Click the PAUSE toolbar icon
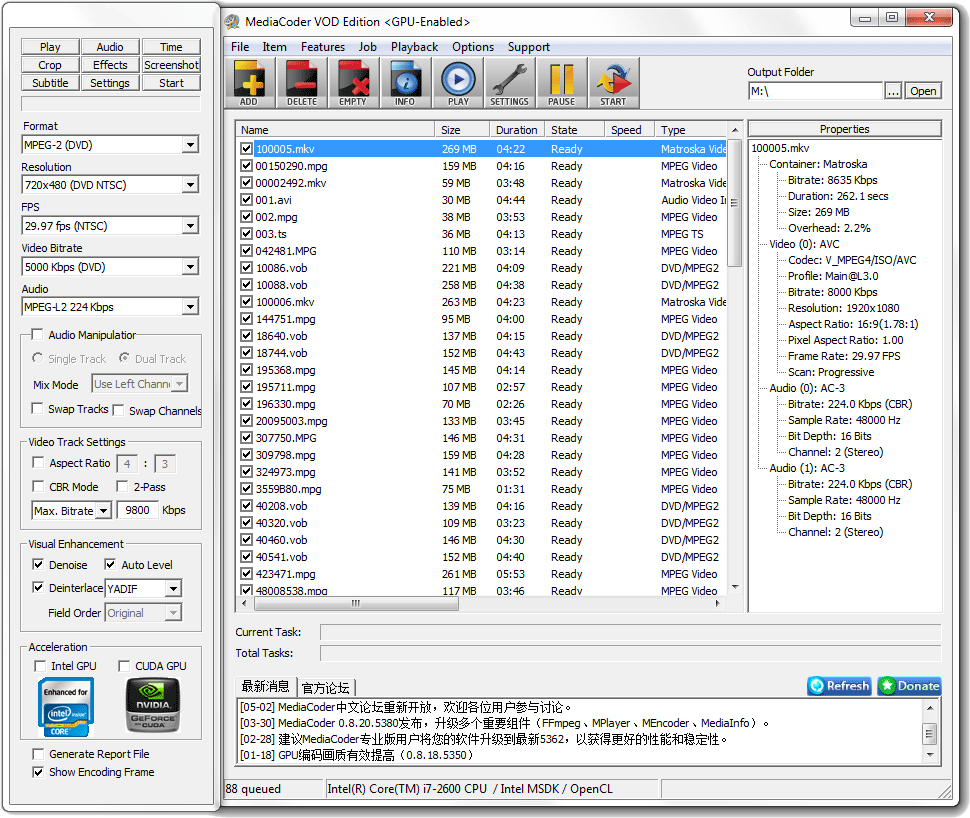 pos(562,83)
